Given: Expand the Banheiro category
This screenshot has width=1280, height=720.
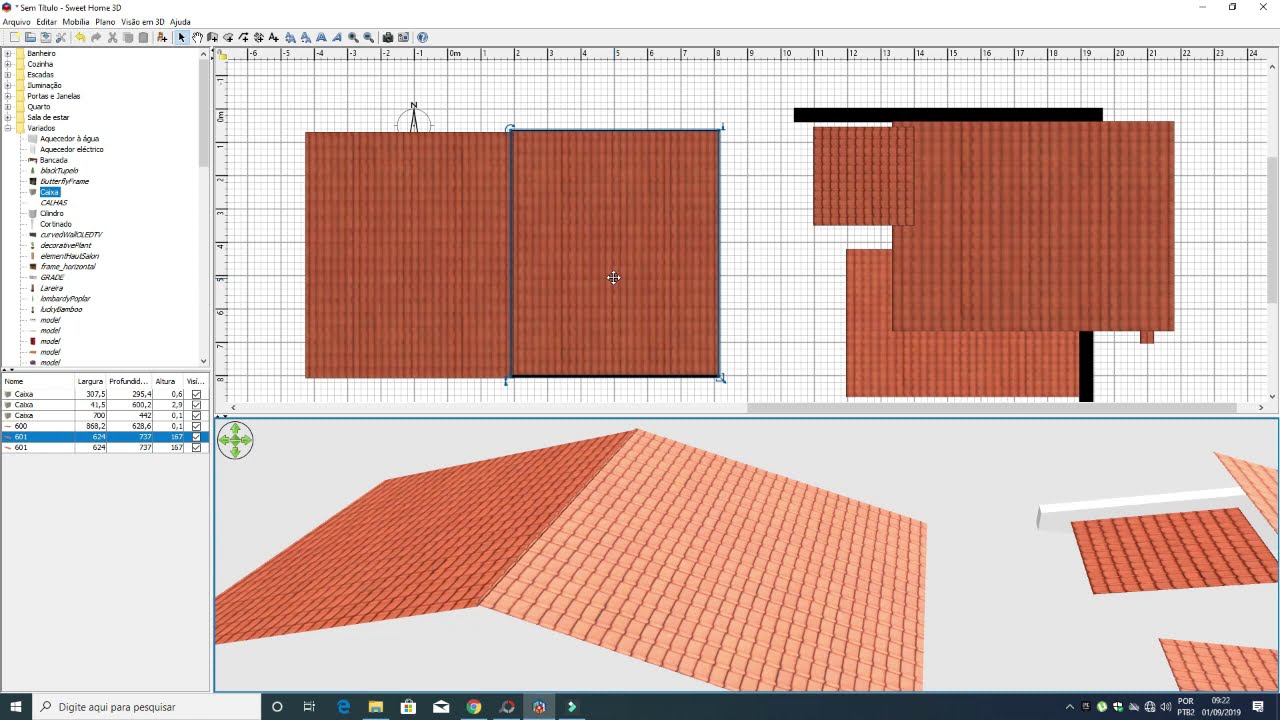Looking at the screenshot, I should (x=8, y=53).
